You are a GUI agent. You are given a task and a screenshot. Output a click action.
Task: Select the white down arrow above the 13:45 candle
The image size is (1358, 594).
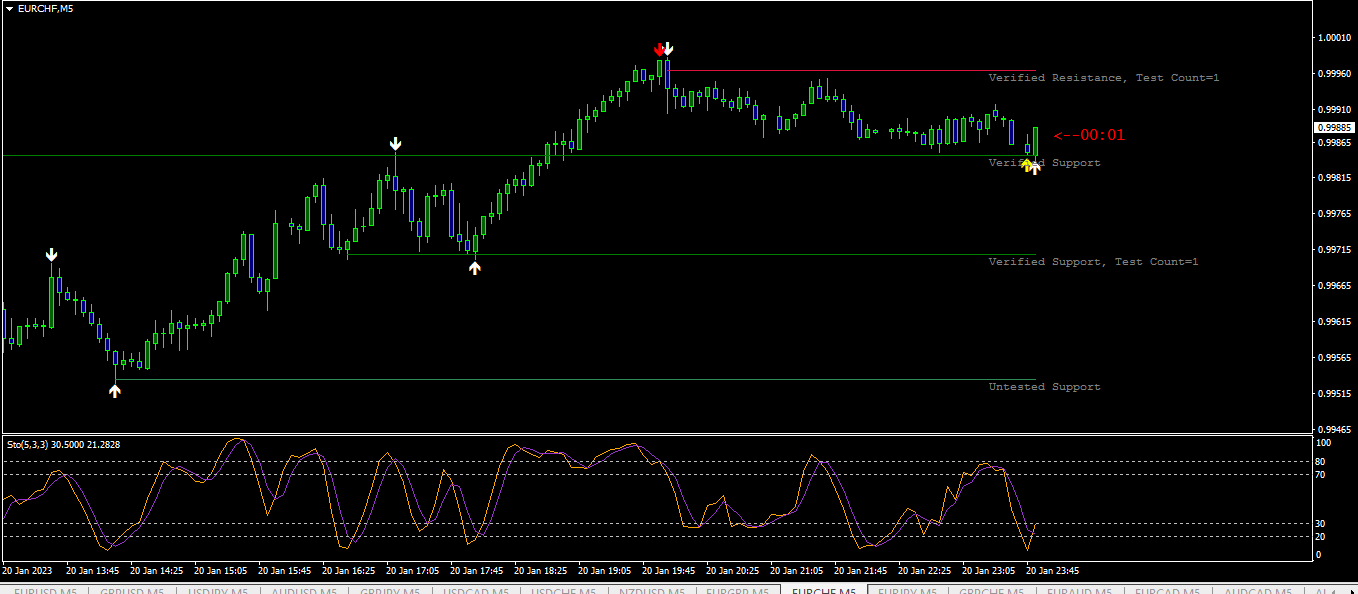click(x=51, y=255)
